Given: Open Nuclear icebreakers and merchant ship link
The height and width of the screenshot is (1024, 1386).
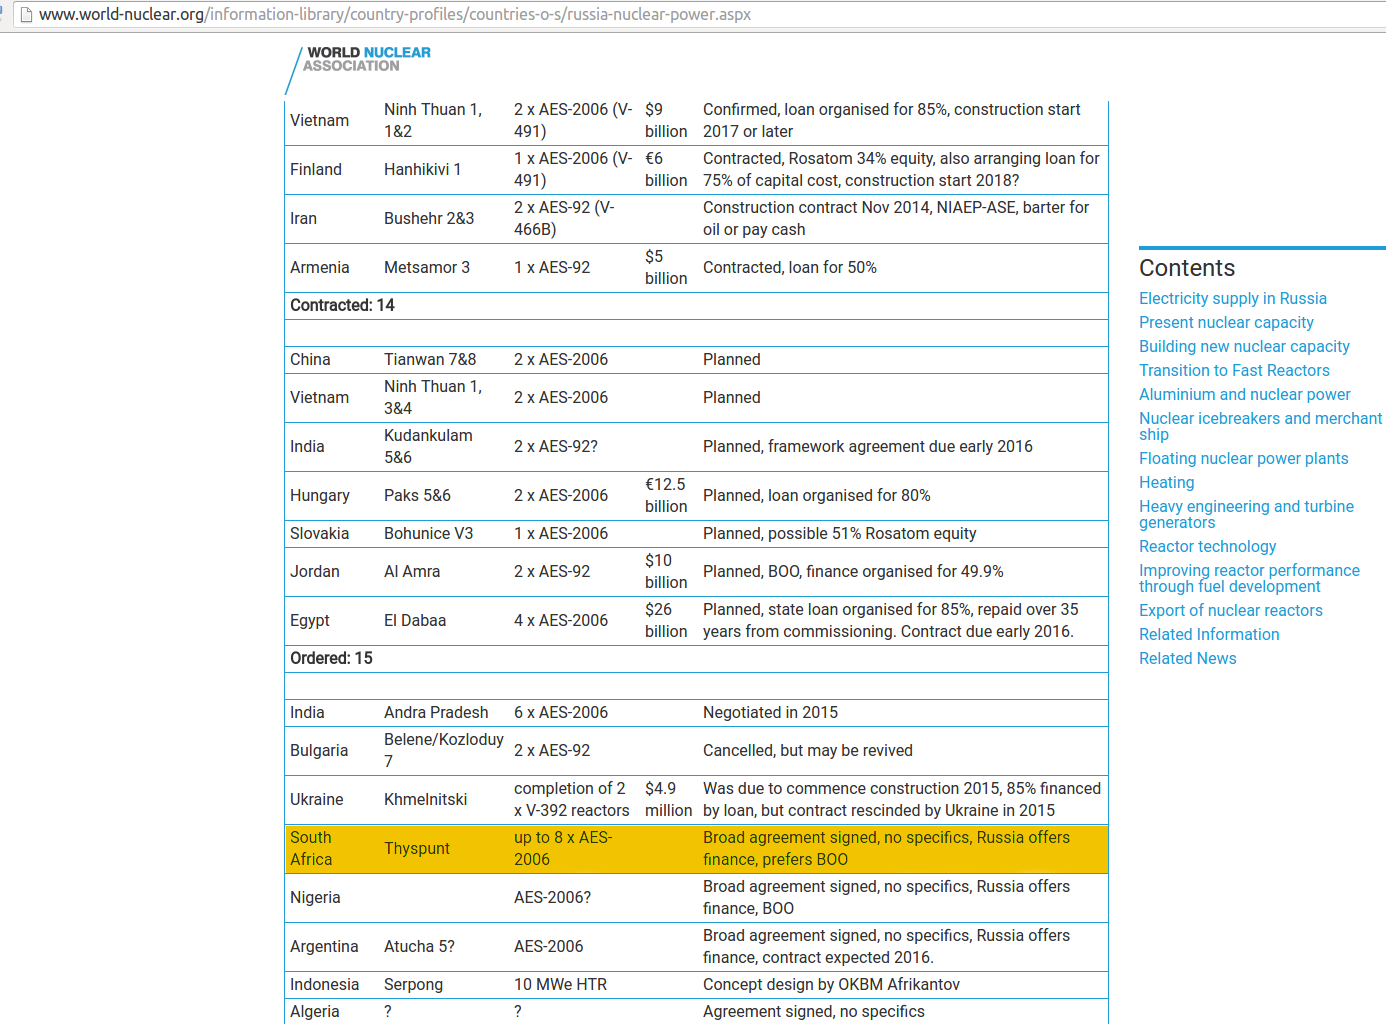Looking at the screenshot, I should [1259, 425].
